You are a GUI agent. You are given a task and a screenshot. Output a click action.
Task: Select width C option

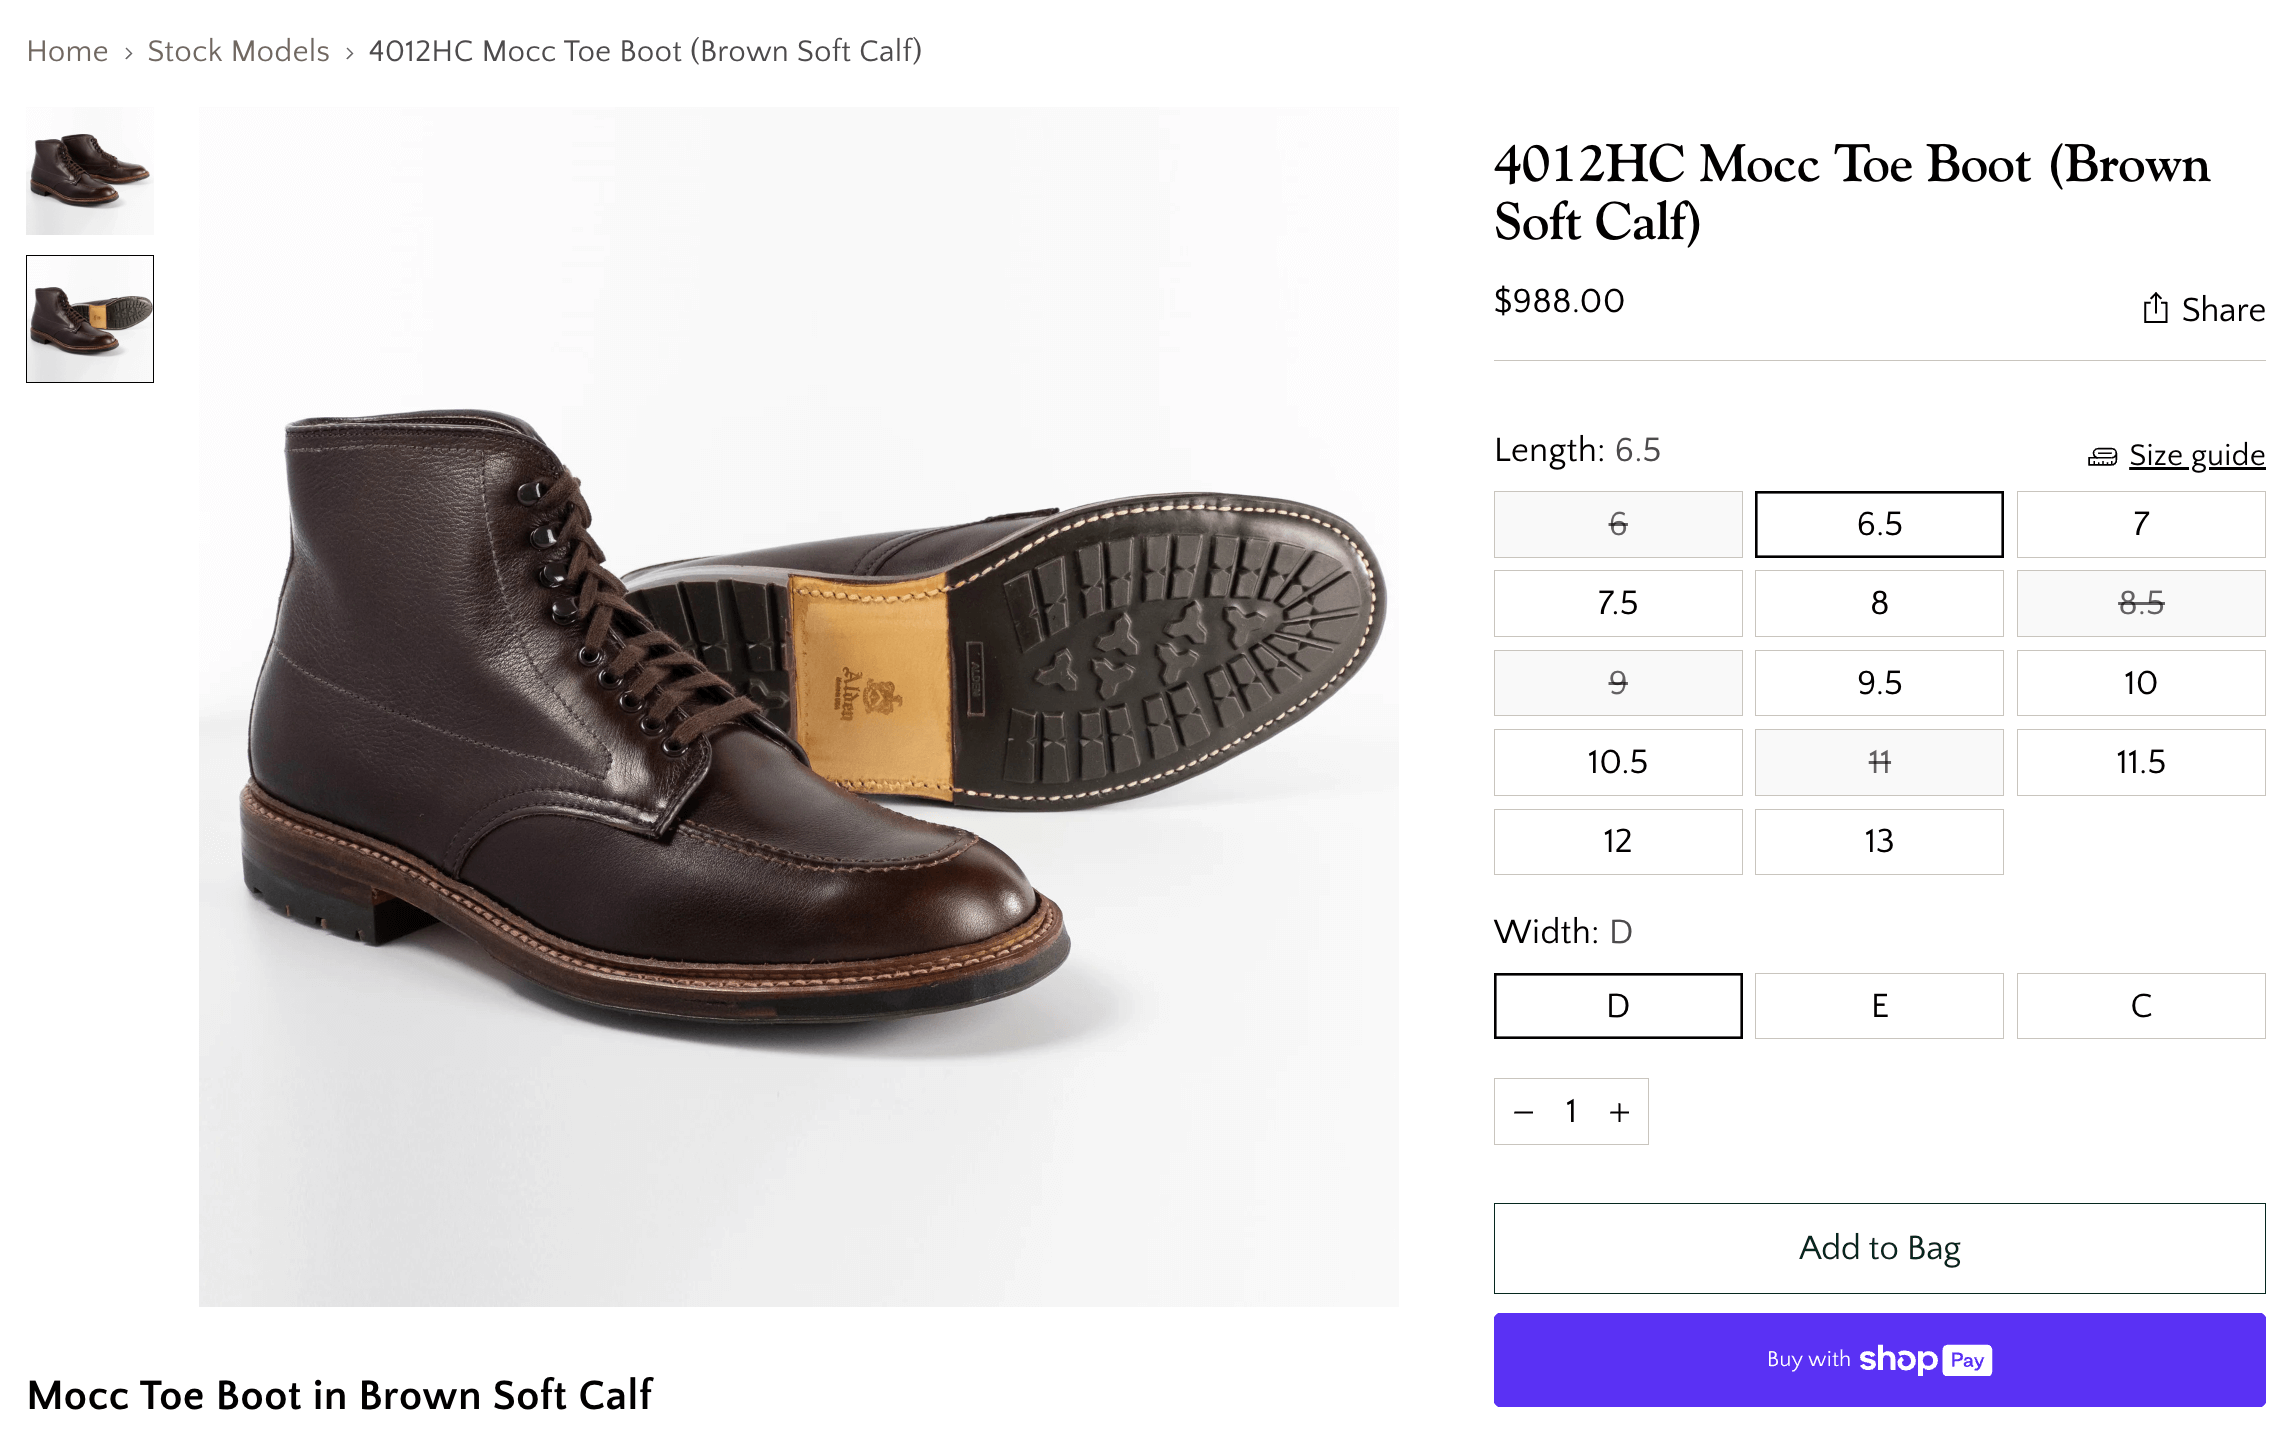pyautogui.click(x=2140, y=1006)
